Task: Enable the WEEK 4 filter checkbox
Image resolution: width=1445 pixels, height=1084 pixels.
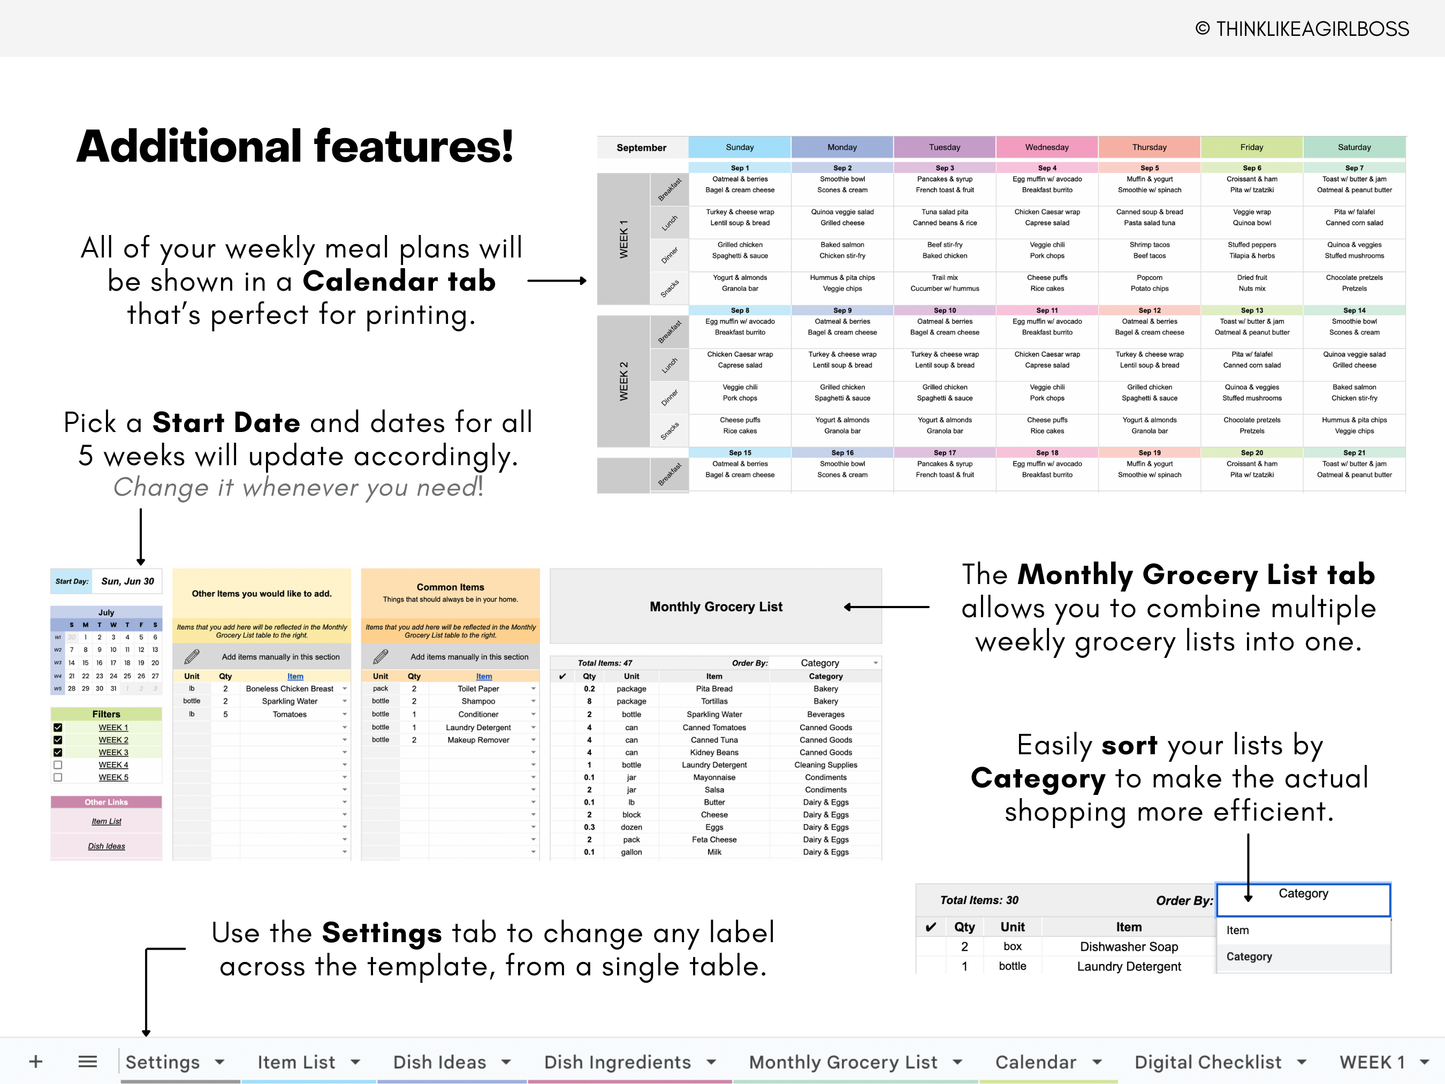Action: pyautogui.click(x=58, y=765)
